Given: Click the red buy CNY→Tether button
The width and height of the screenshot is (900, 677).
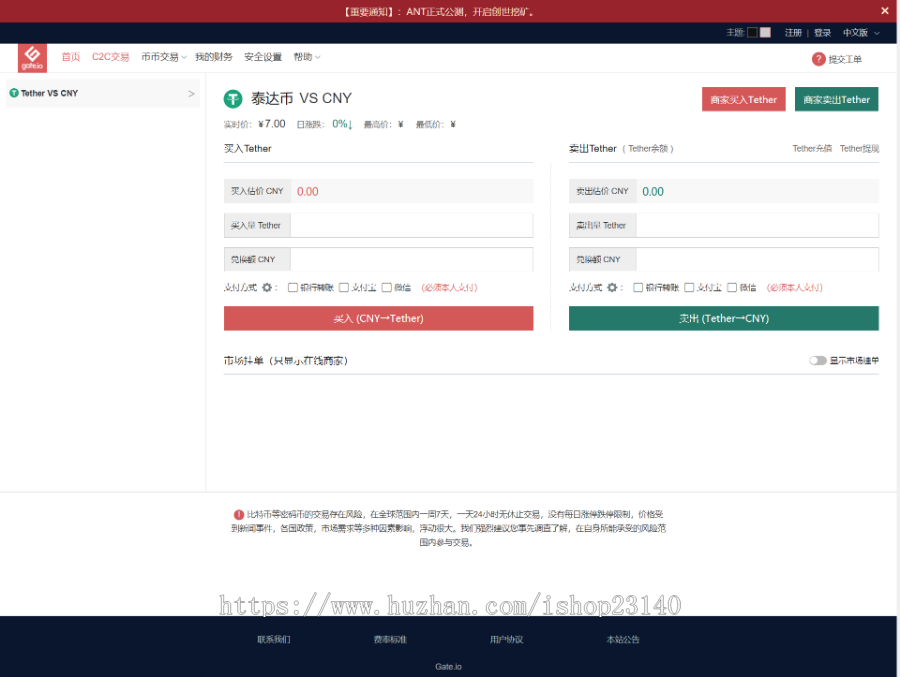Looking at the screenshot, I should coord(378,318).
